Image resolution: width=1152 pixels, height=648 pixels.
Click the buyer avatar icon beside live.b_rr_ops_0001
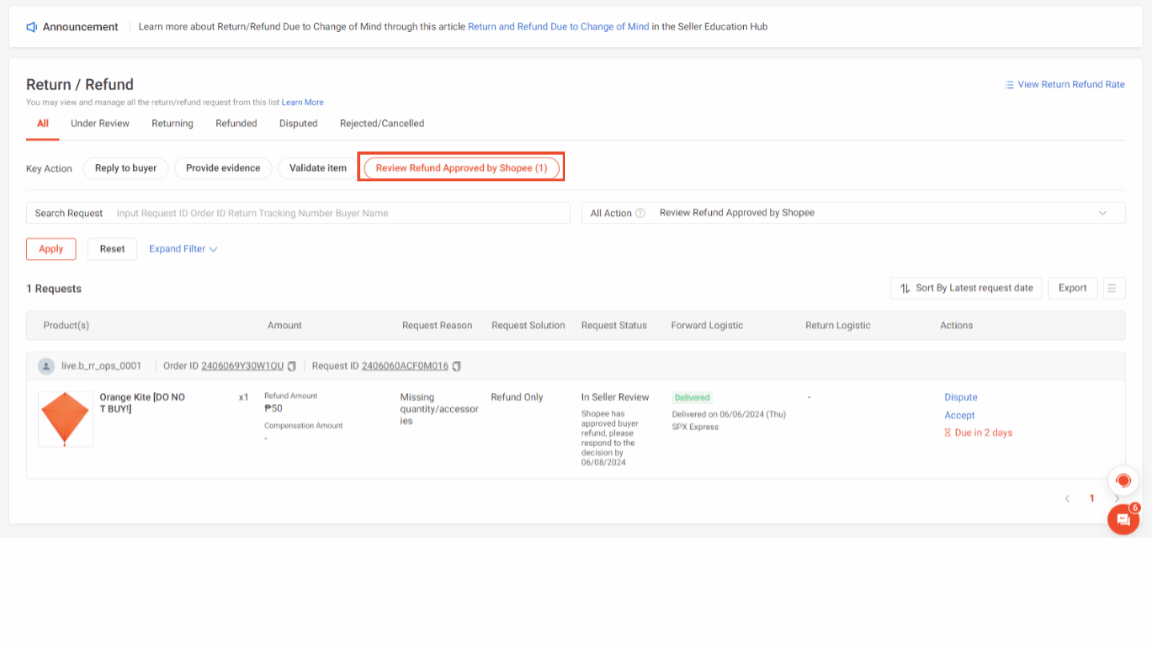(x=45, y=366)
